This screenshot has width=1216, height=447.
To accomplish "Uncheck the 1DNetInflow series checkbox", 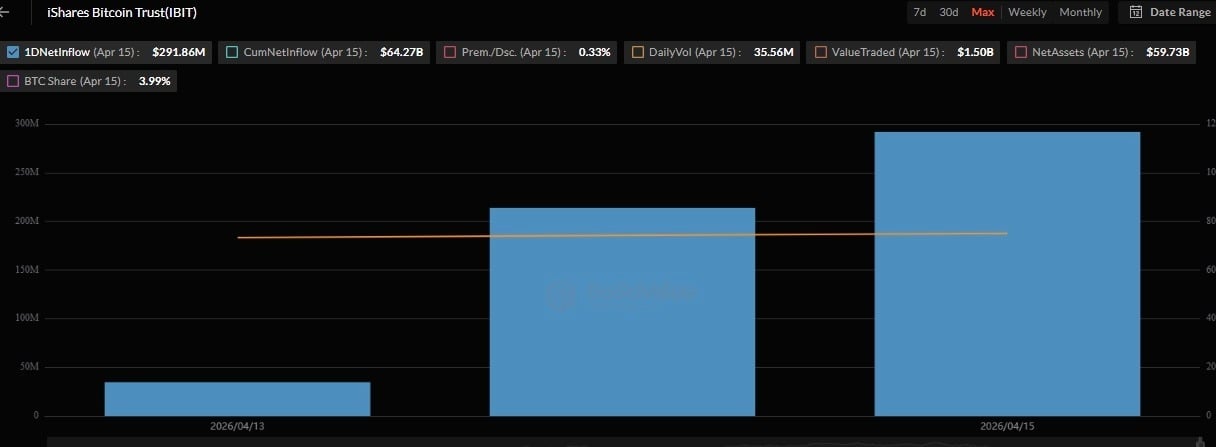I will (13, 51).
